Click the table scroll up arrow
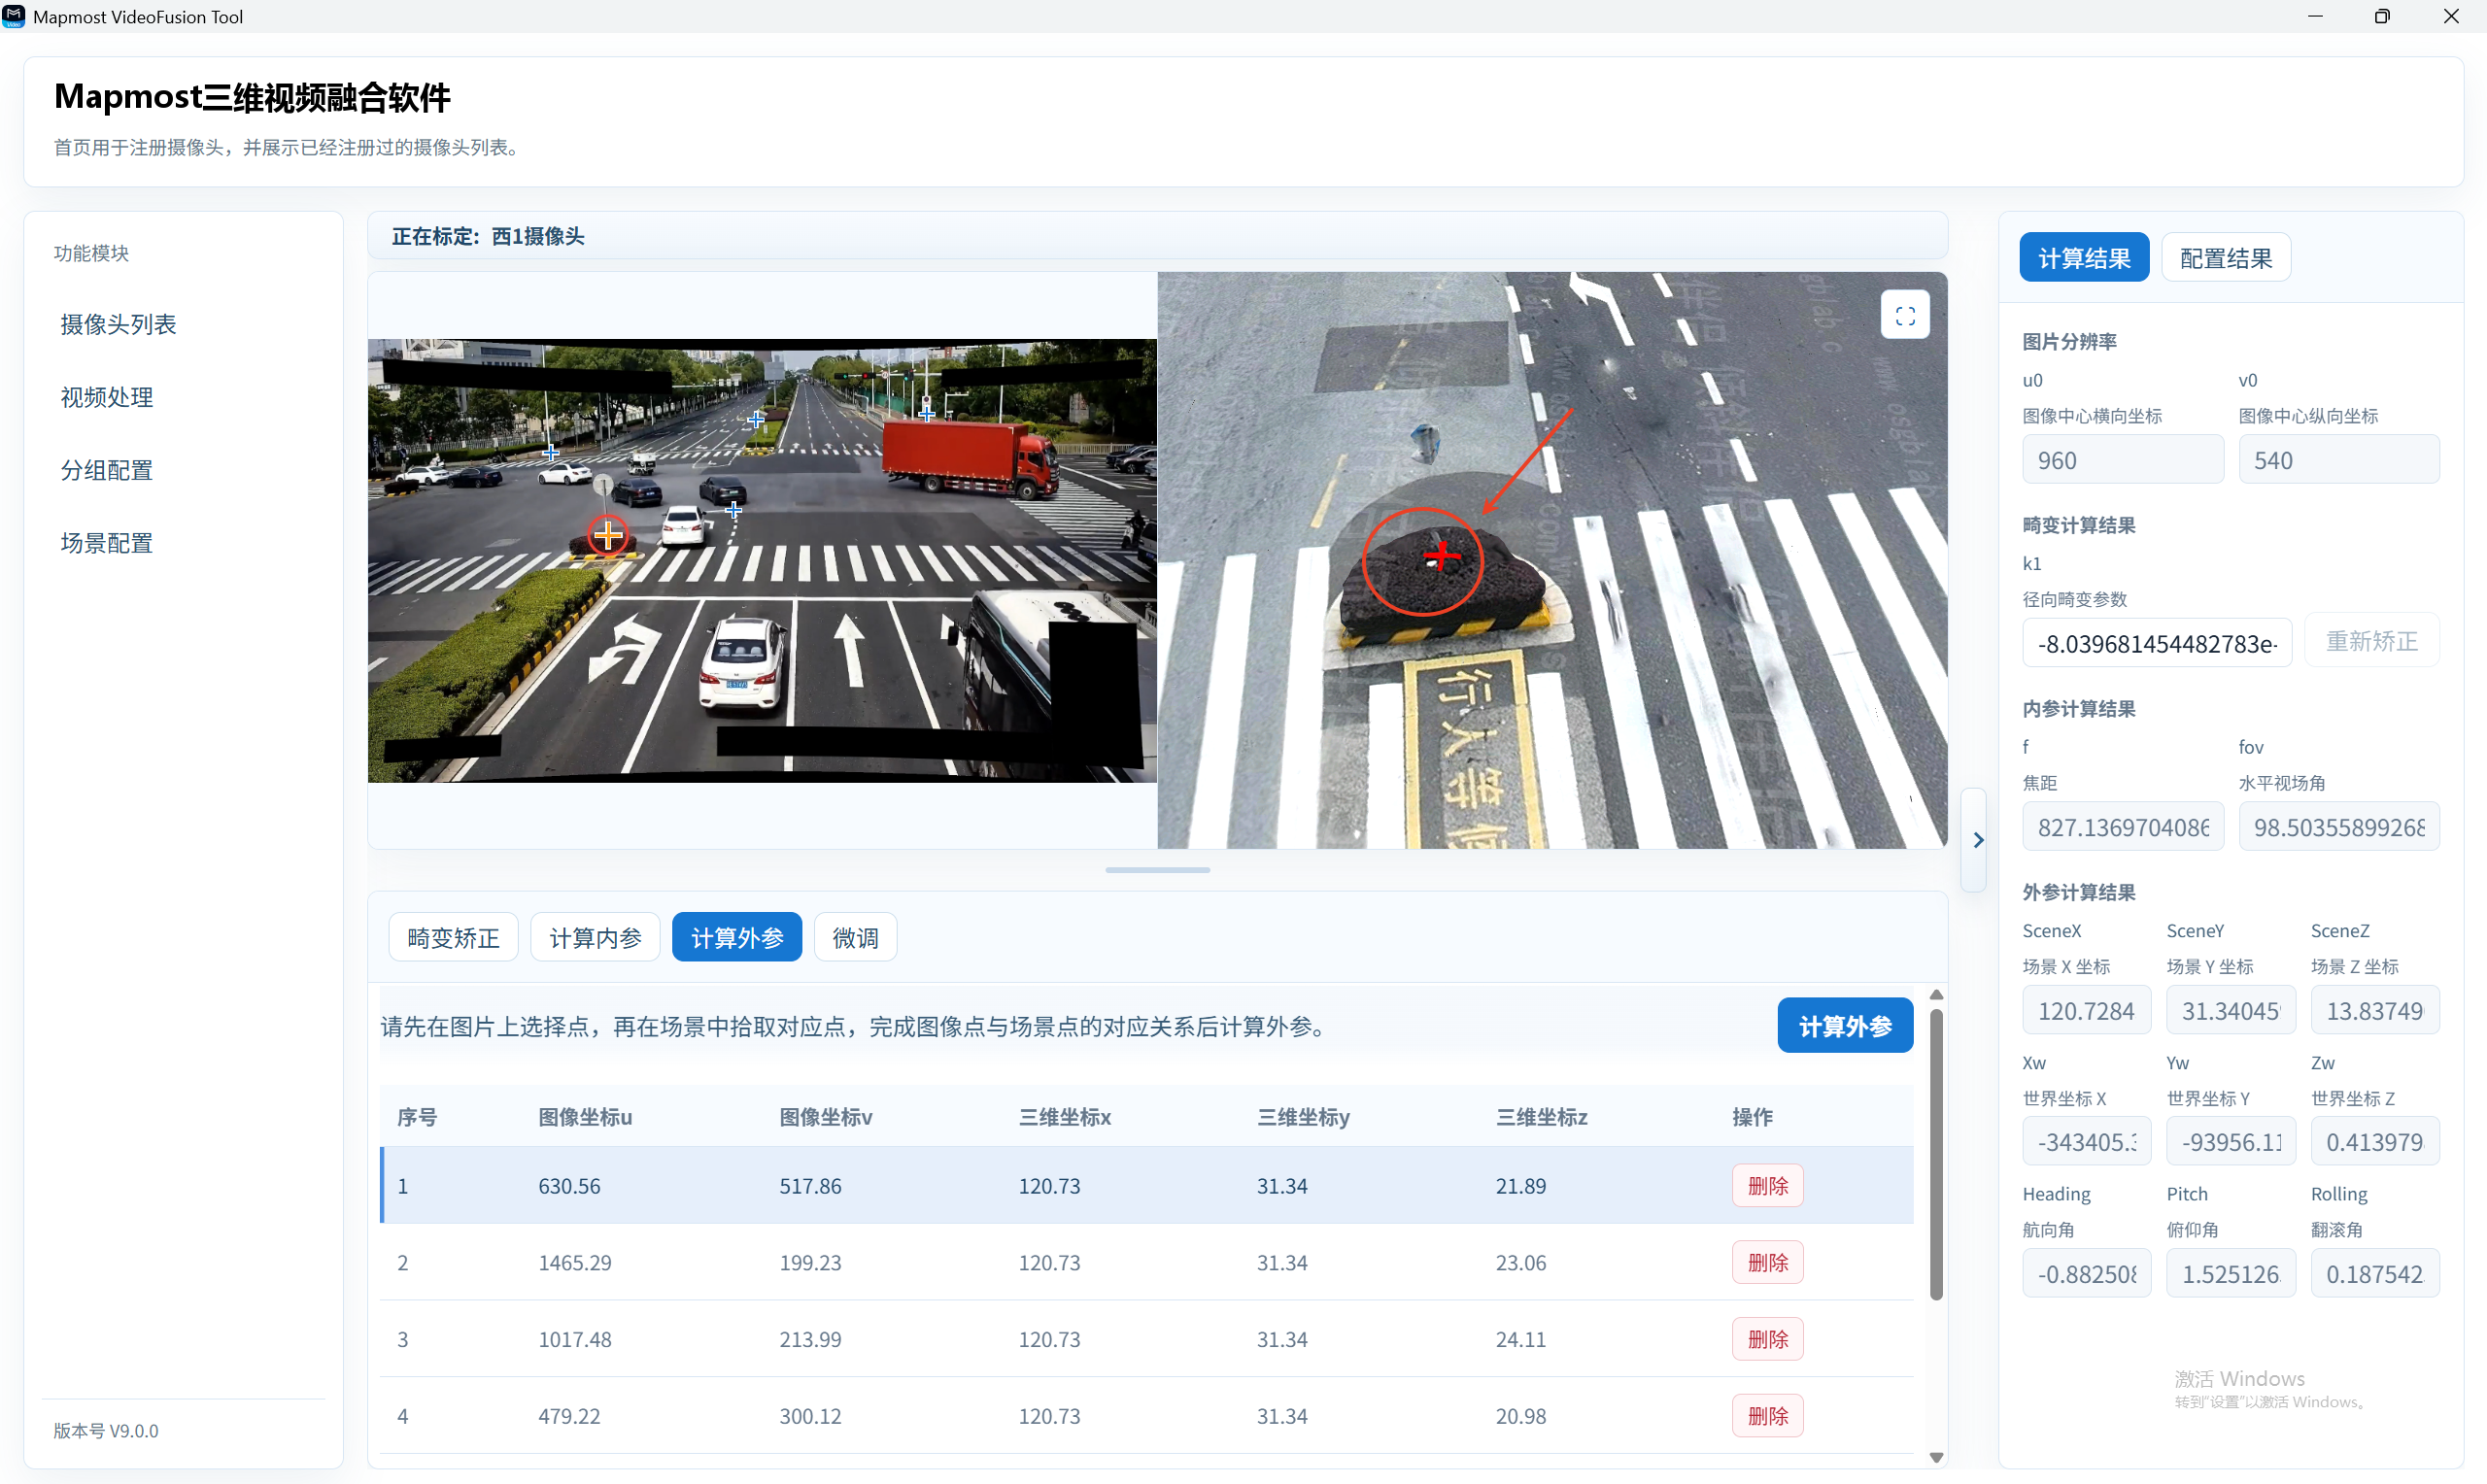Image resolution: width=2487 pixels, height=1484 pixels. click(1936, 995)
